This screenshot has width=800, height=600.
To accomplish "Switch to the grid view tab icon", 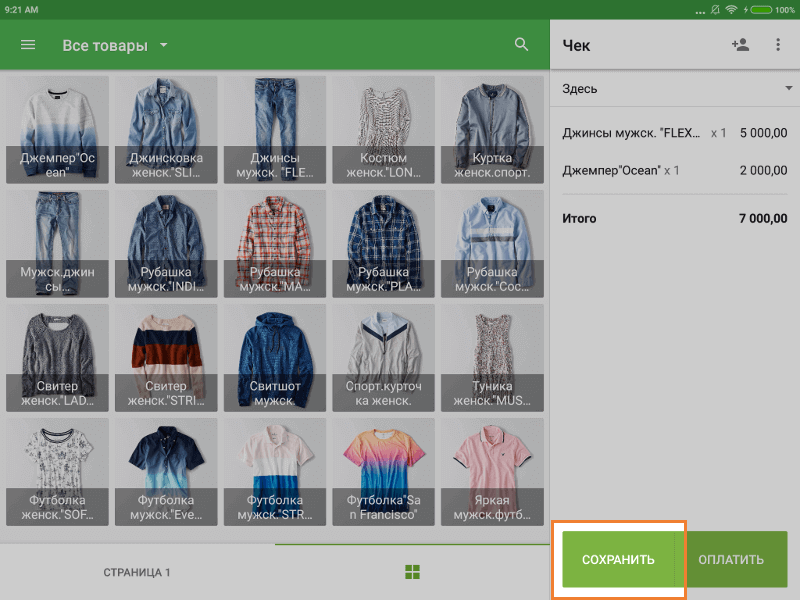I will point(412,572).
